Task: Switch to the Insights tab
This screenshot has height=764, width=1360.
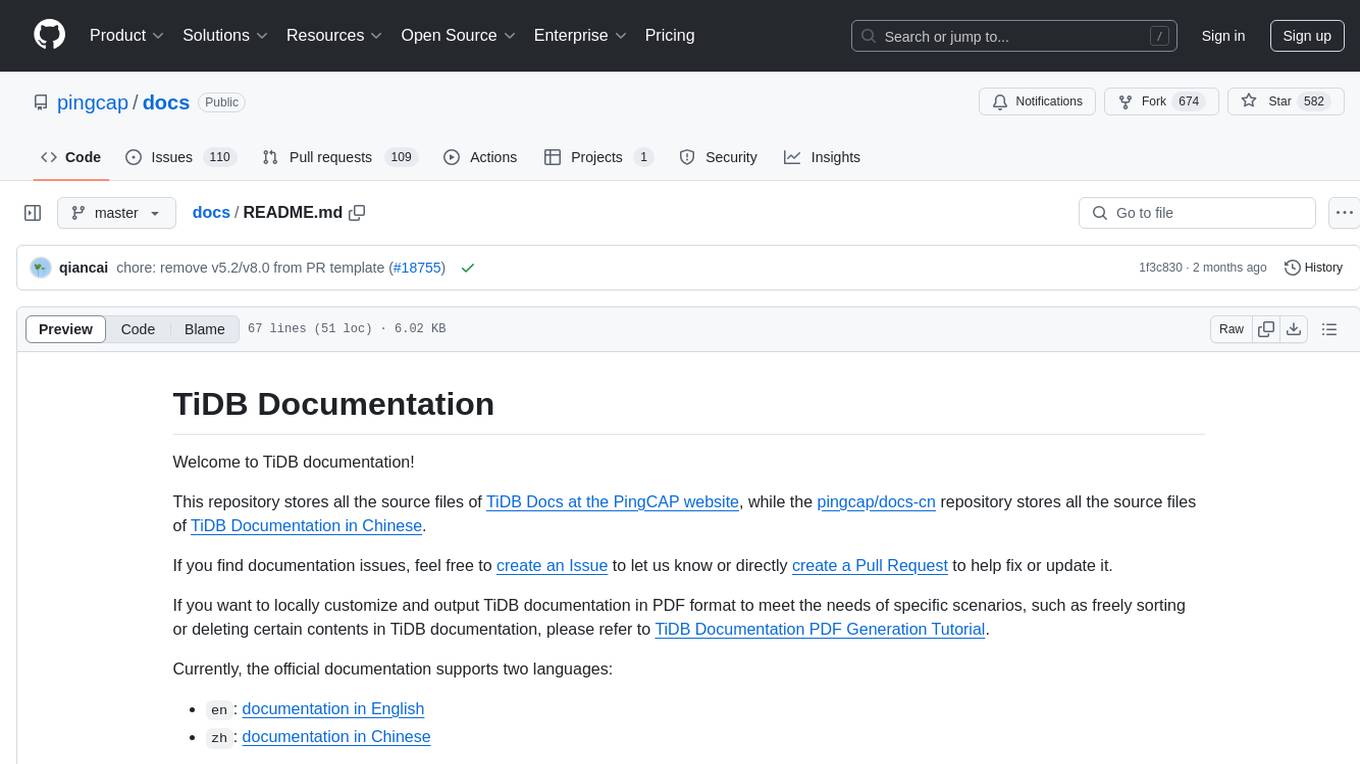Action: [x=822, y=157]
